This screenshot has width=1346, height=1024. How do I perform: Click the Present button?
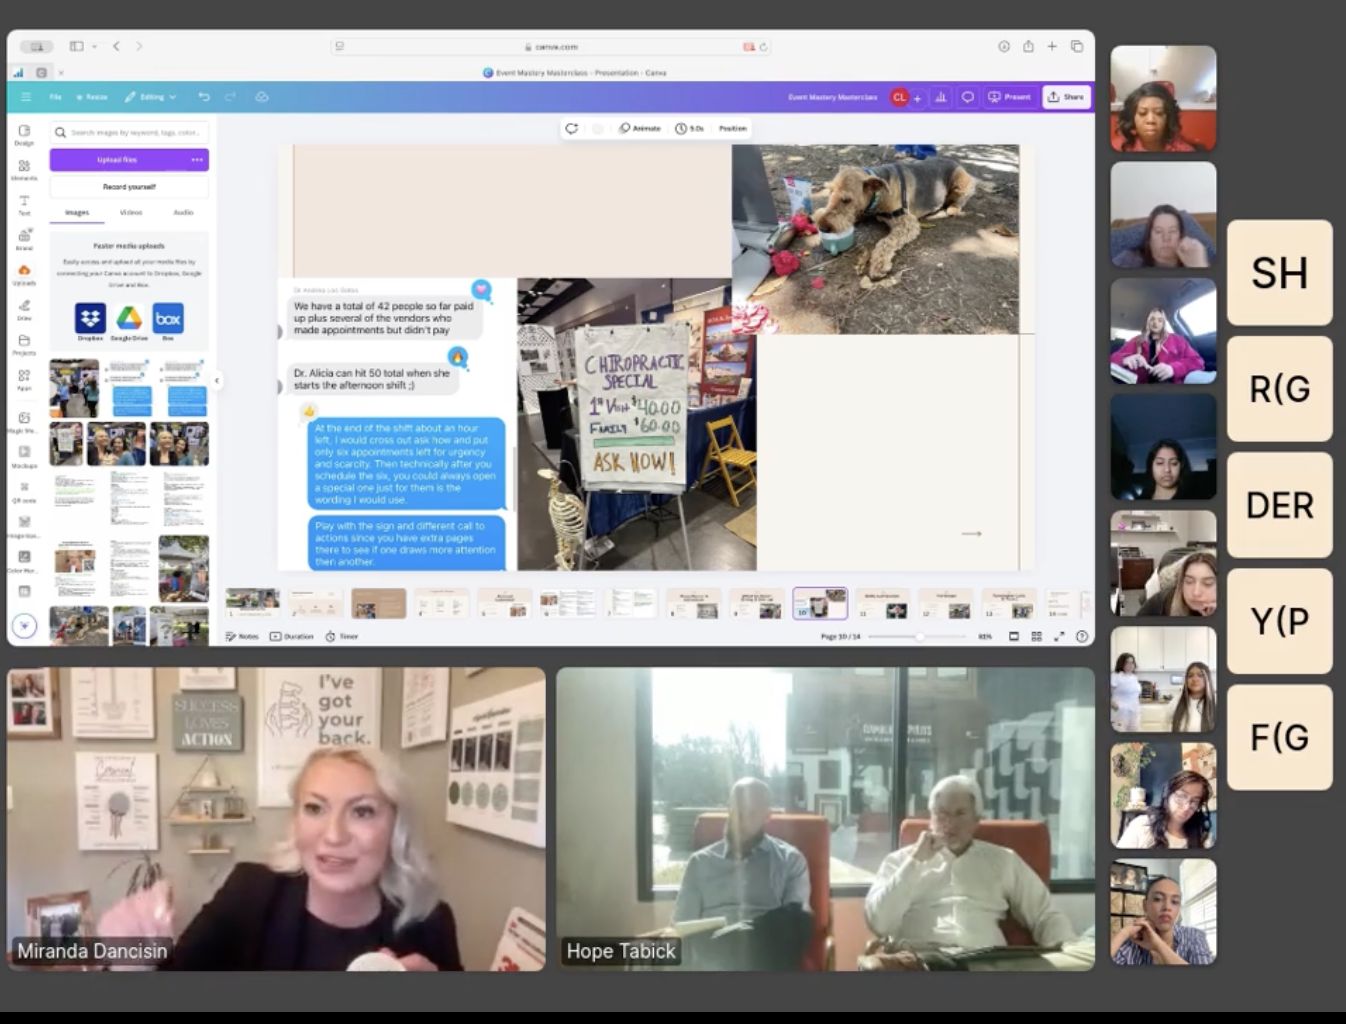click(1009, 97)
